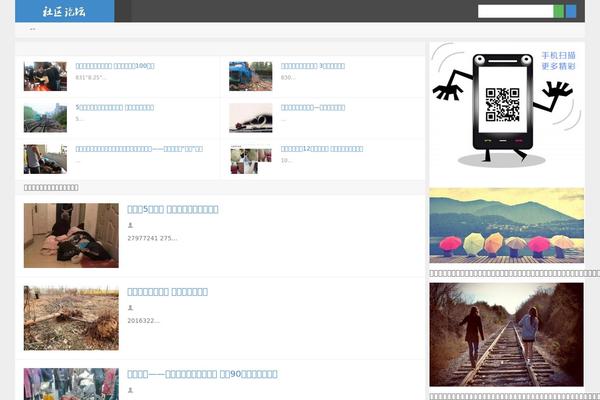Open the article title containing 90
Viewport: 600px width, 400px height.
click(x=202, y=374)
